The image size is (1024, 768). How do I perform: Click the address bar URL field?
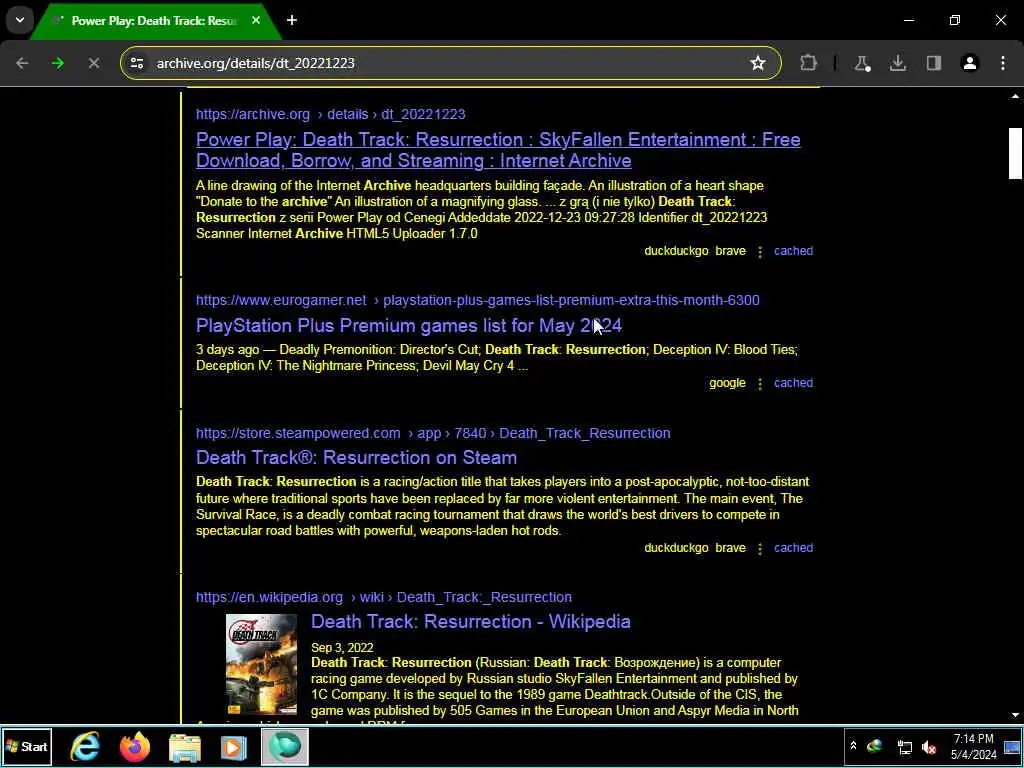451,63
